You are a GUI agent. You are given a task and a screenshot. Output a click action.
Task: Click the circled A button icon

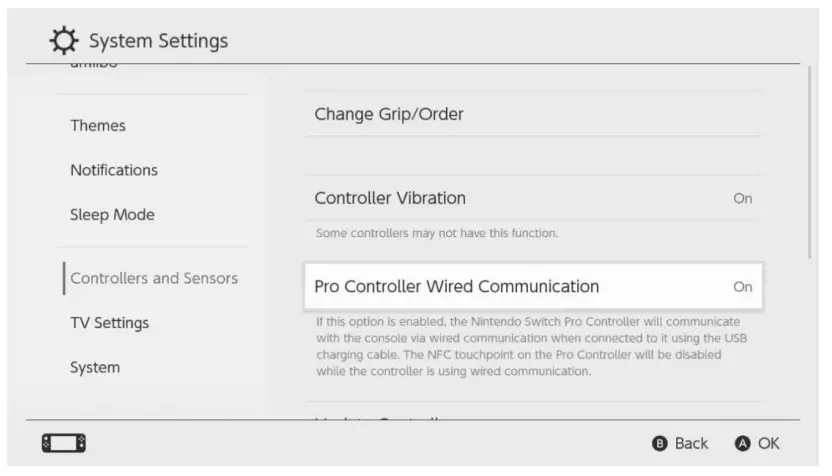[x=742, y=443]
